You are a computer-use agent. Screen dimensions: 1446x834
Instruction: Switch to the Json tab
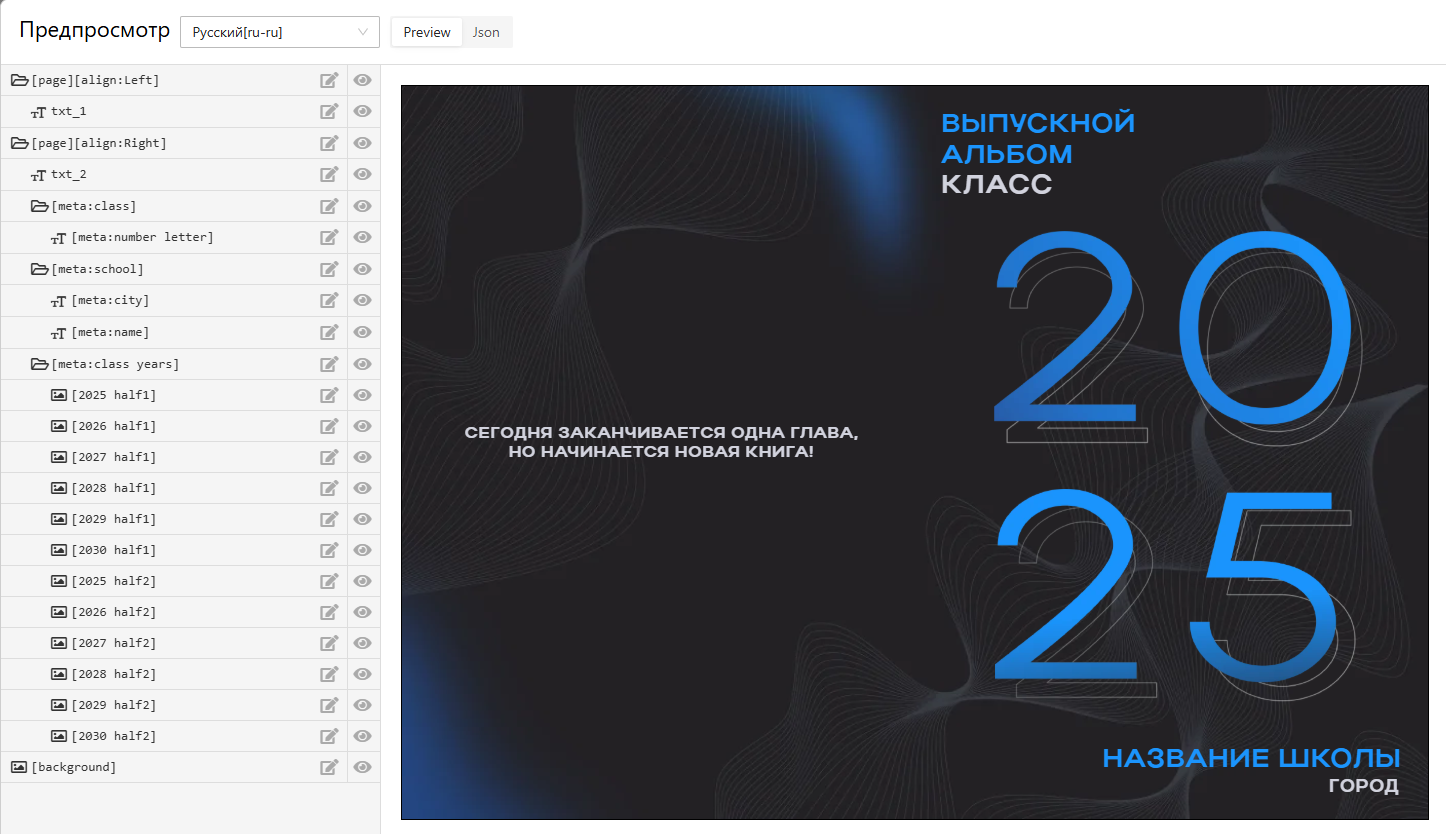(486, 32)
